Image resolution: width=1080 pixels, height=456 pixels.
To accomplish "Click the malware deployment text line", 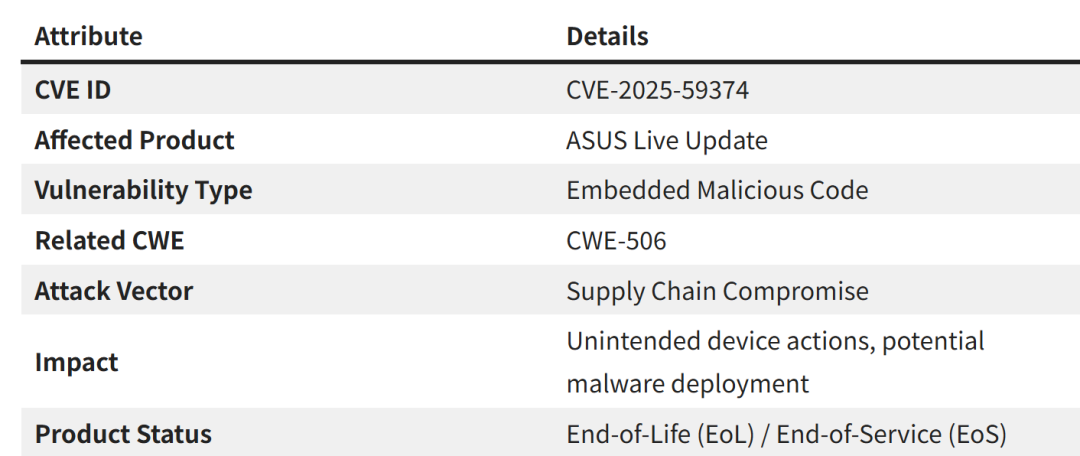I will pos(687,384).
